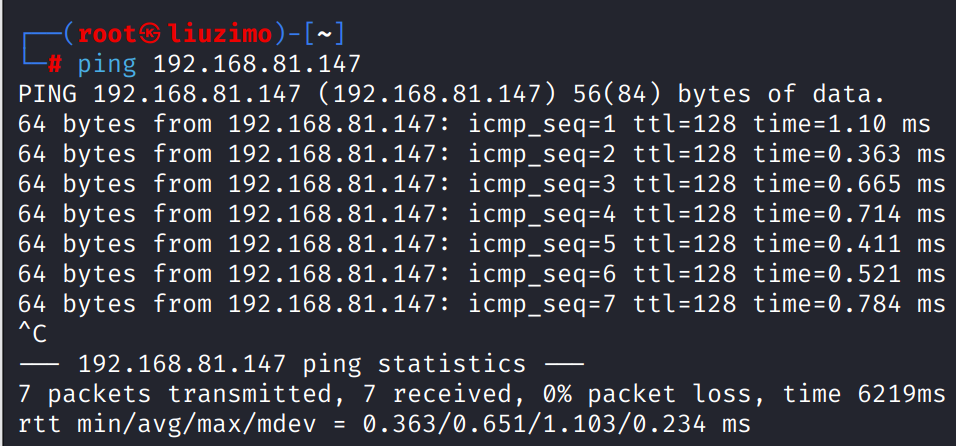Click the Kali skull icon in prompt
The image size is (956, 446).
(x=150, y=34)
